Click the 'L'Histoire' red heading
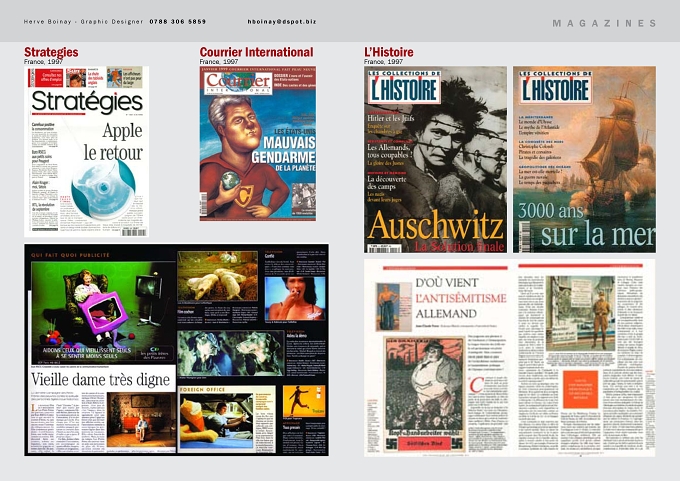The width and height of the screenshot is (680, 481). pyautogui.click(x=389, y=52)
